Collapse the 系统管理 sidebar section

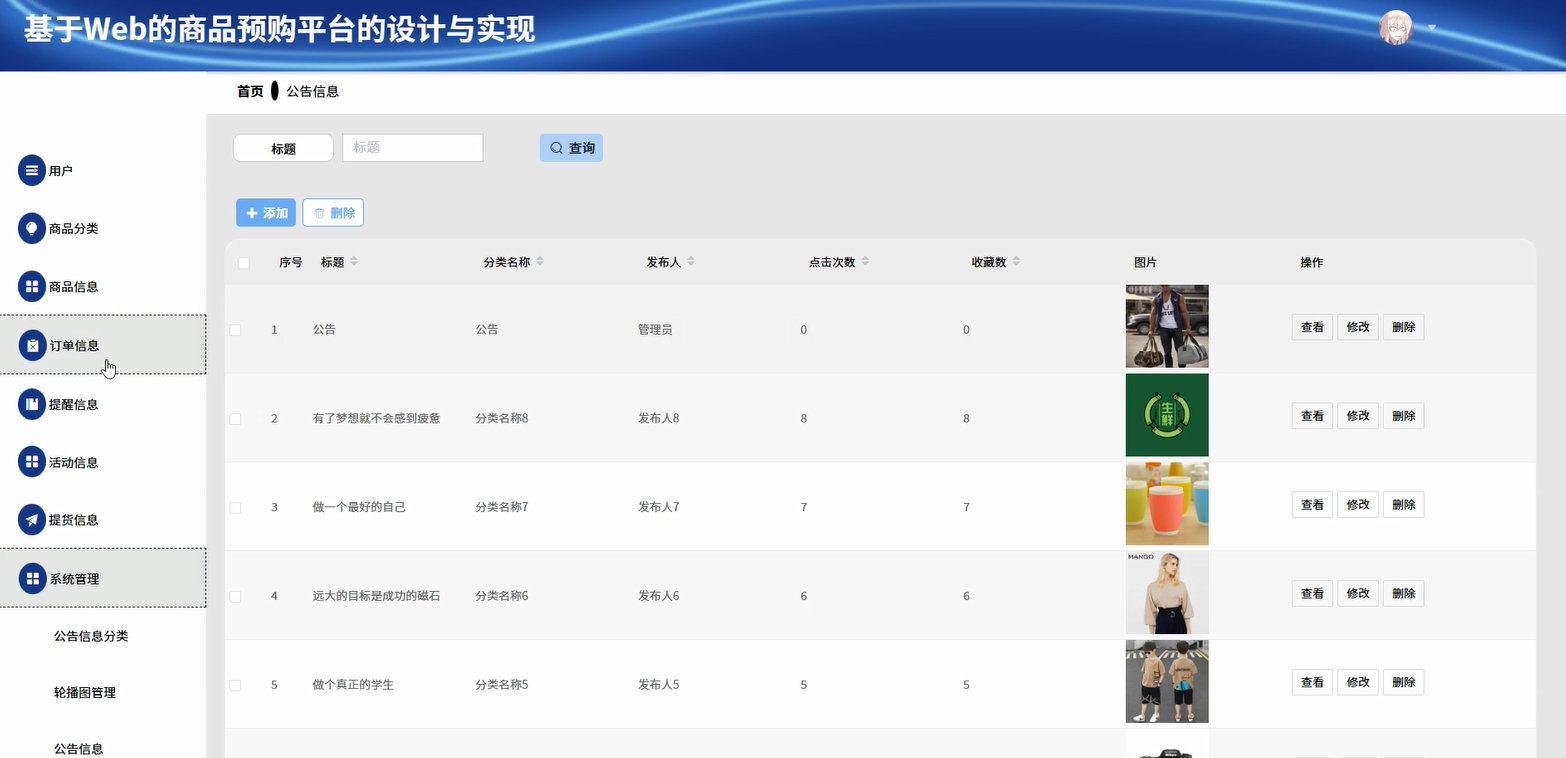click(x=103, y=578)
